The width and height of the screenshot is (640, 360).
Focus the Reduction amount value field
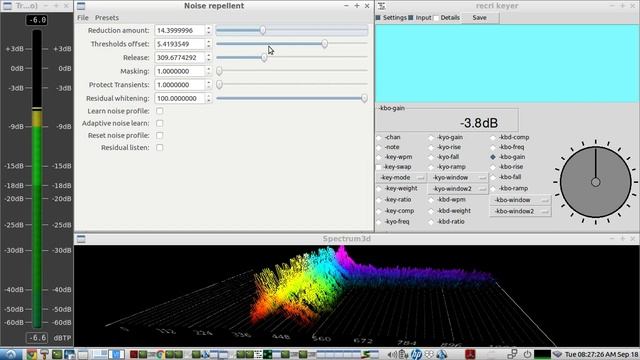[180, 30]
